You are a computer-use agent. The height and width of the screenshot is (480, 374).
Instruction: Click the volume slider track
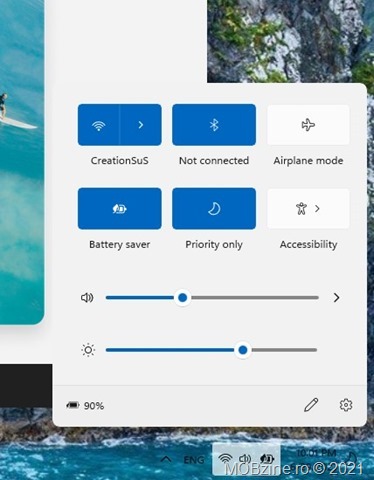212,298
